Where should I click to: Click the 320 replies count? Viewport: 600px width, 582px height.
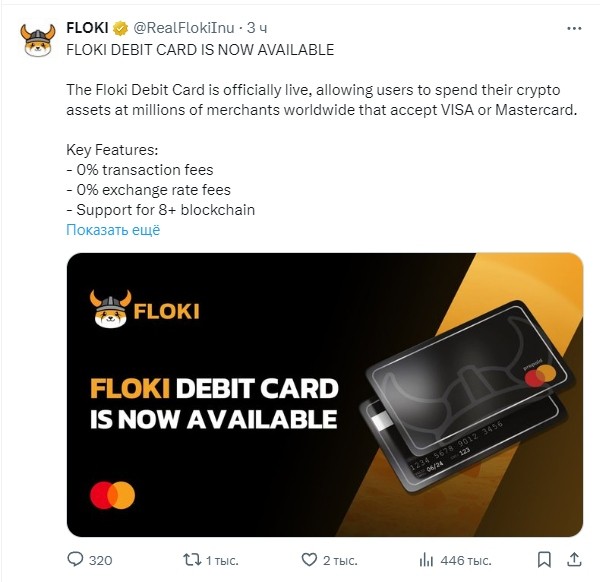101,561
